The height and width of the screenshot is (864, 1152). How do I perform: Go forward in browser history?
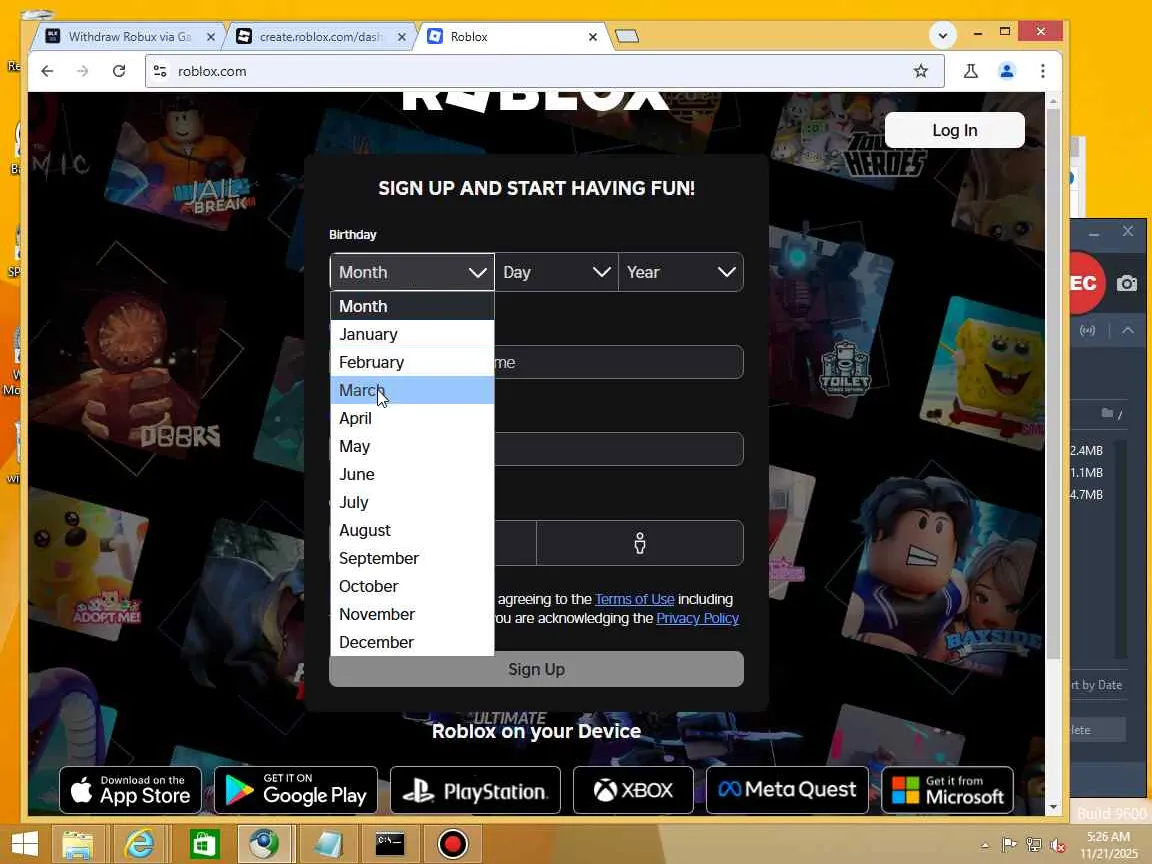coord(82,71)
